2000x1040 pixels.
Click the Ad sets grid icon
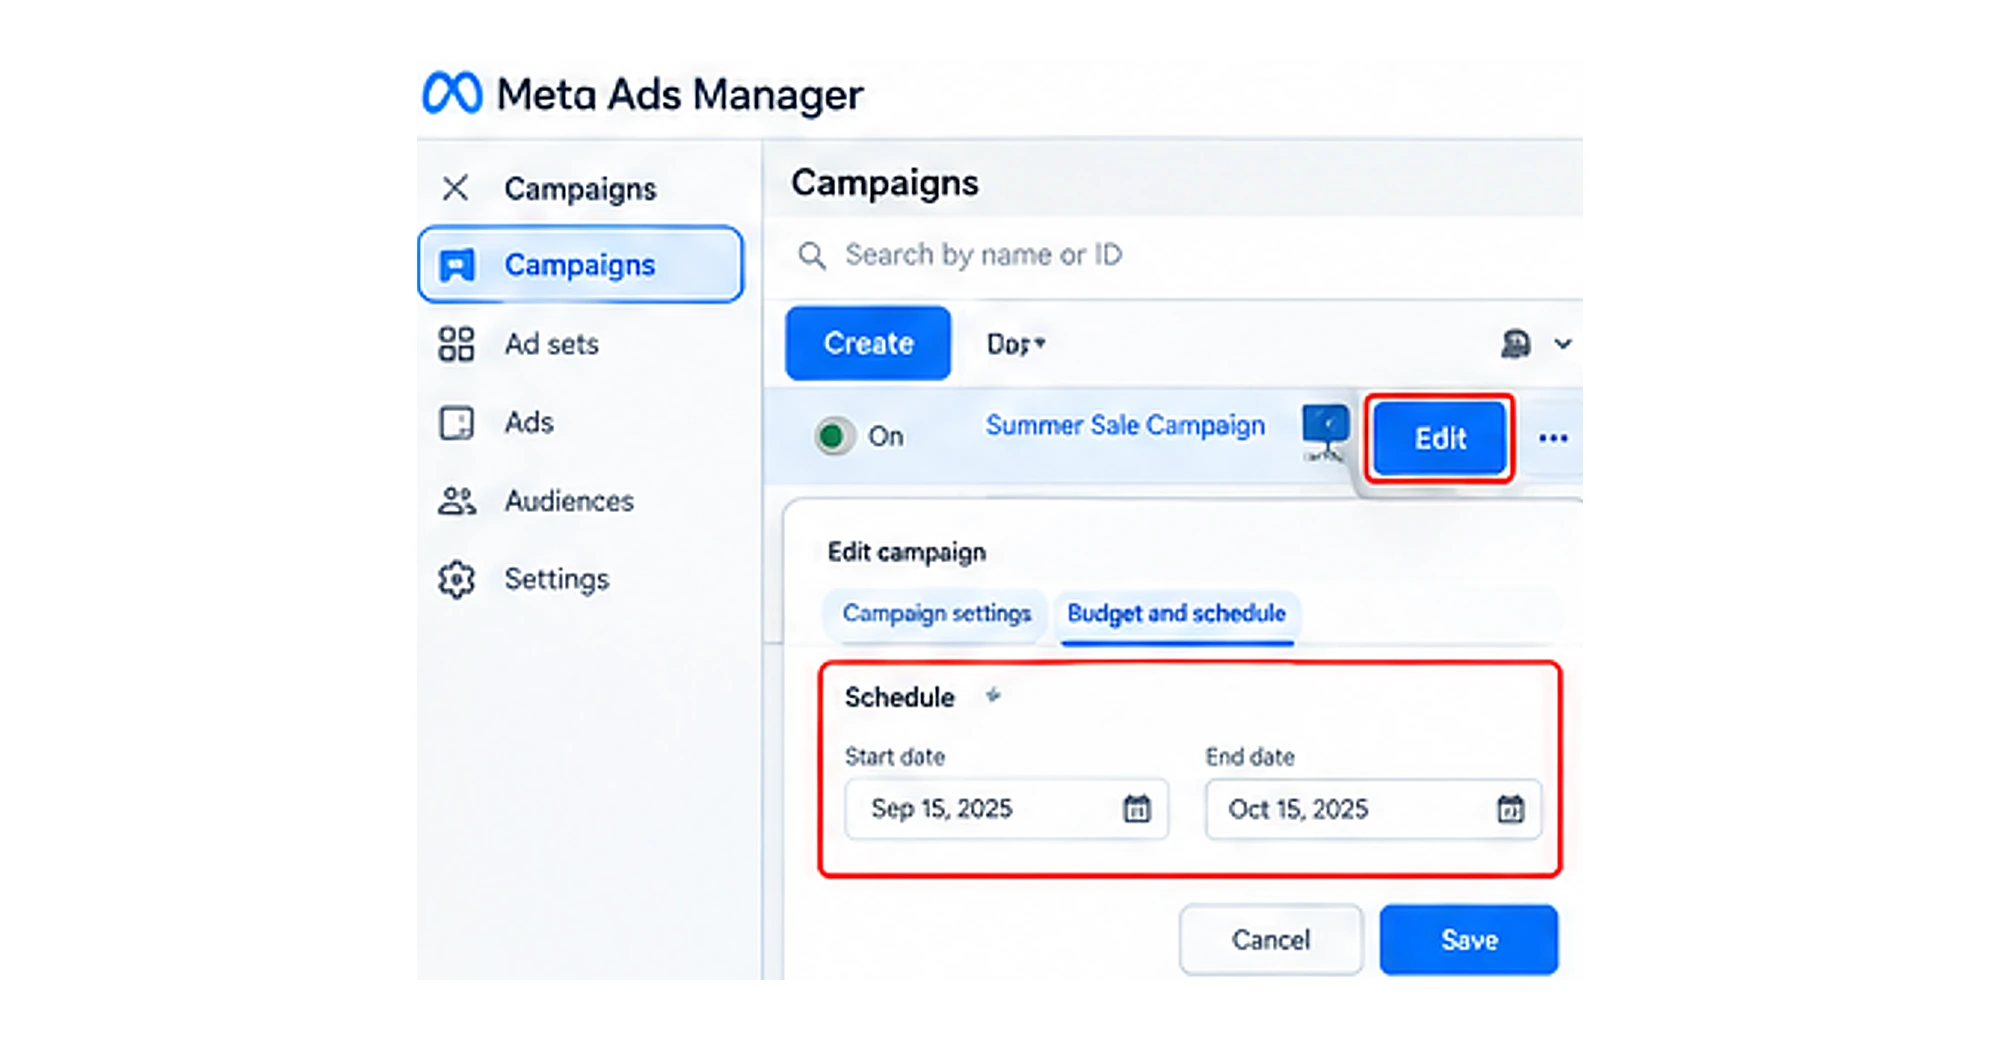point(456,344)
